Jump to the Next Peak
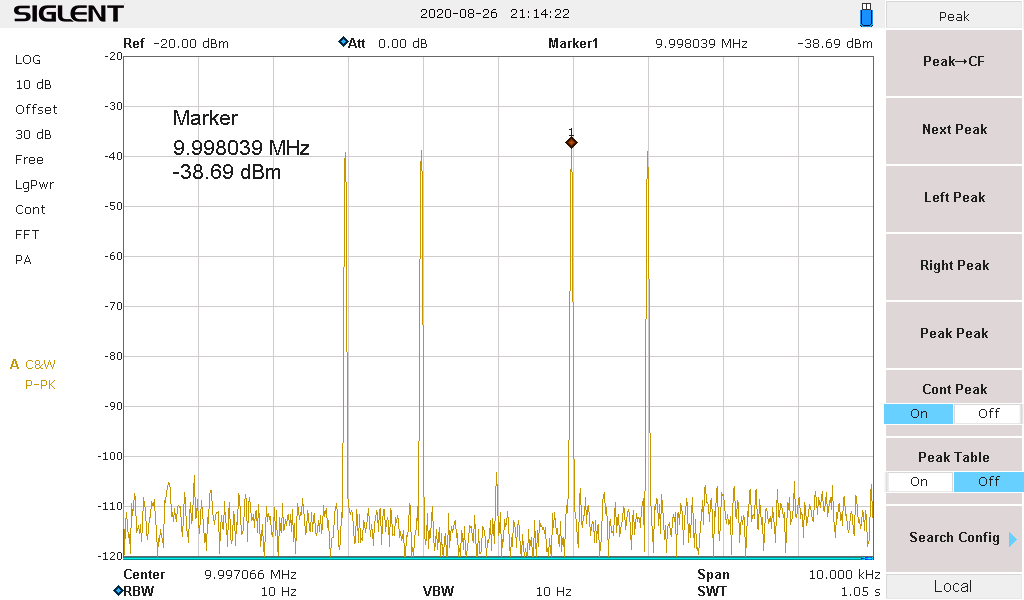This screenshot has height=600, width=1024. (x=954, y=129)
